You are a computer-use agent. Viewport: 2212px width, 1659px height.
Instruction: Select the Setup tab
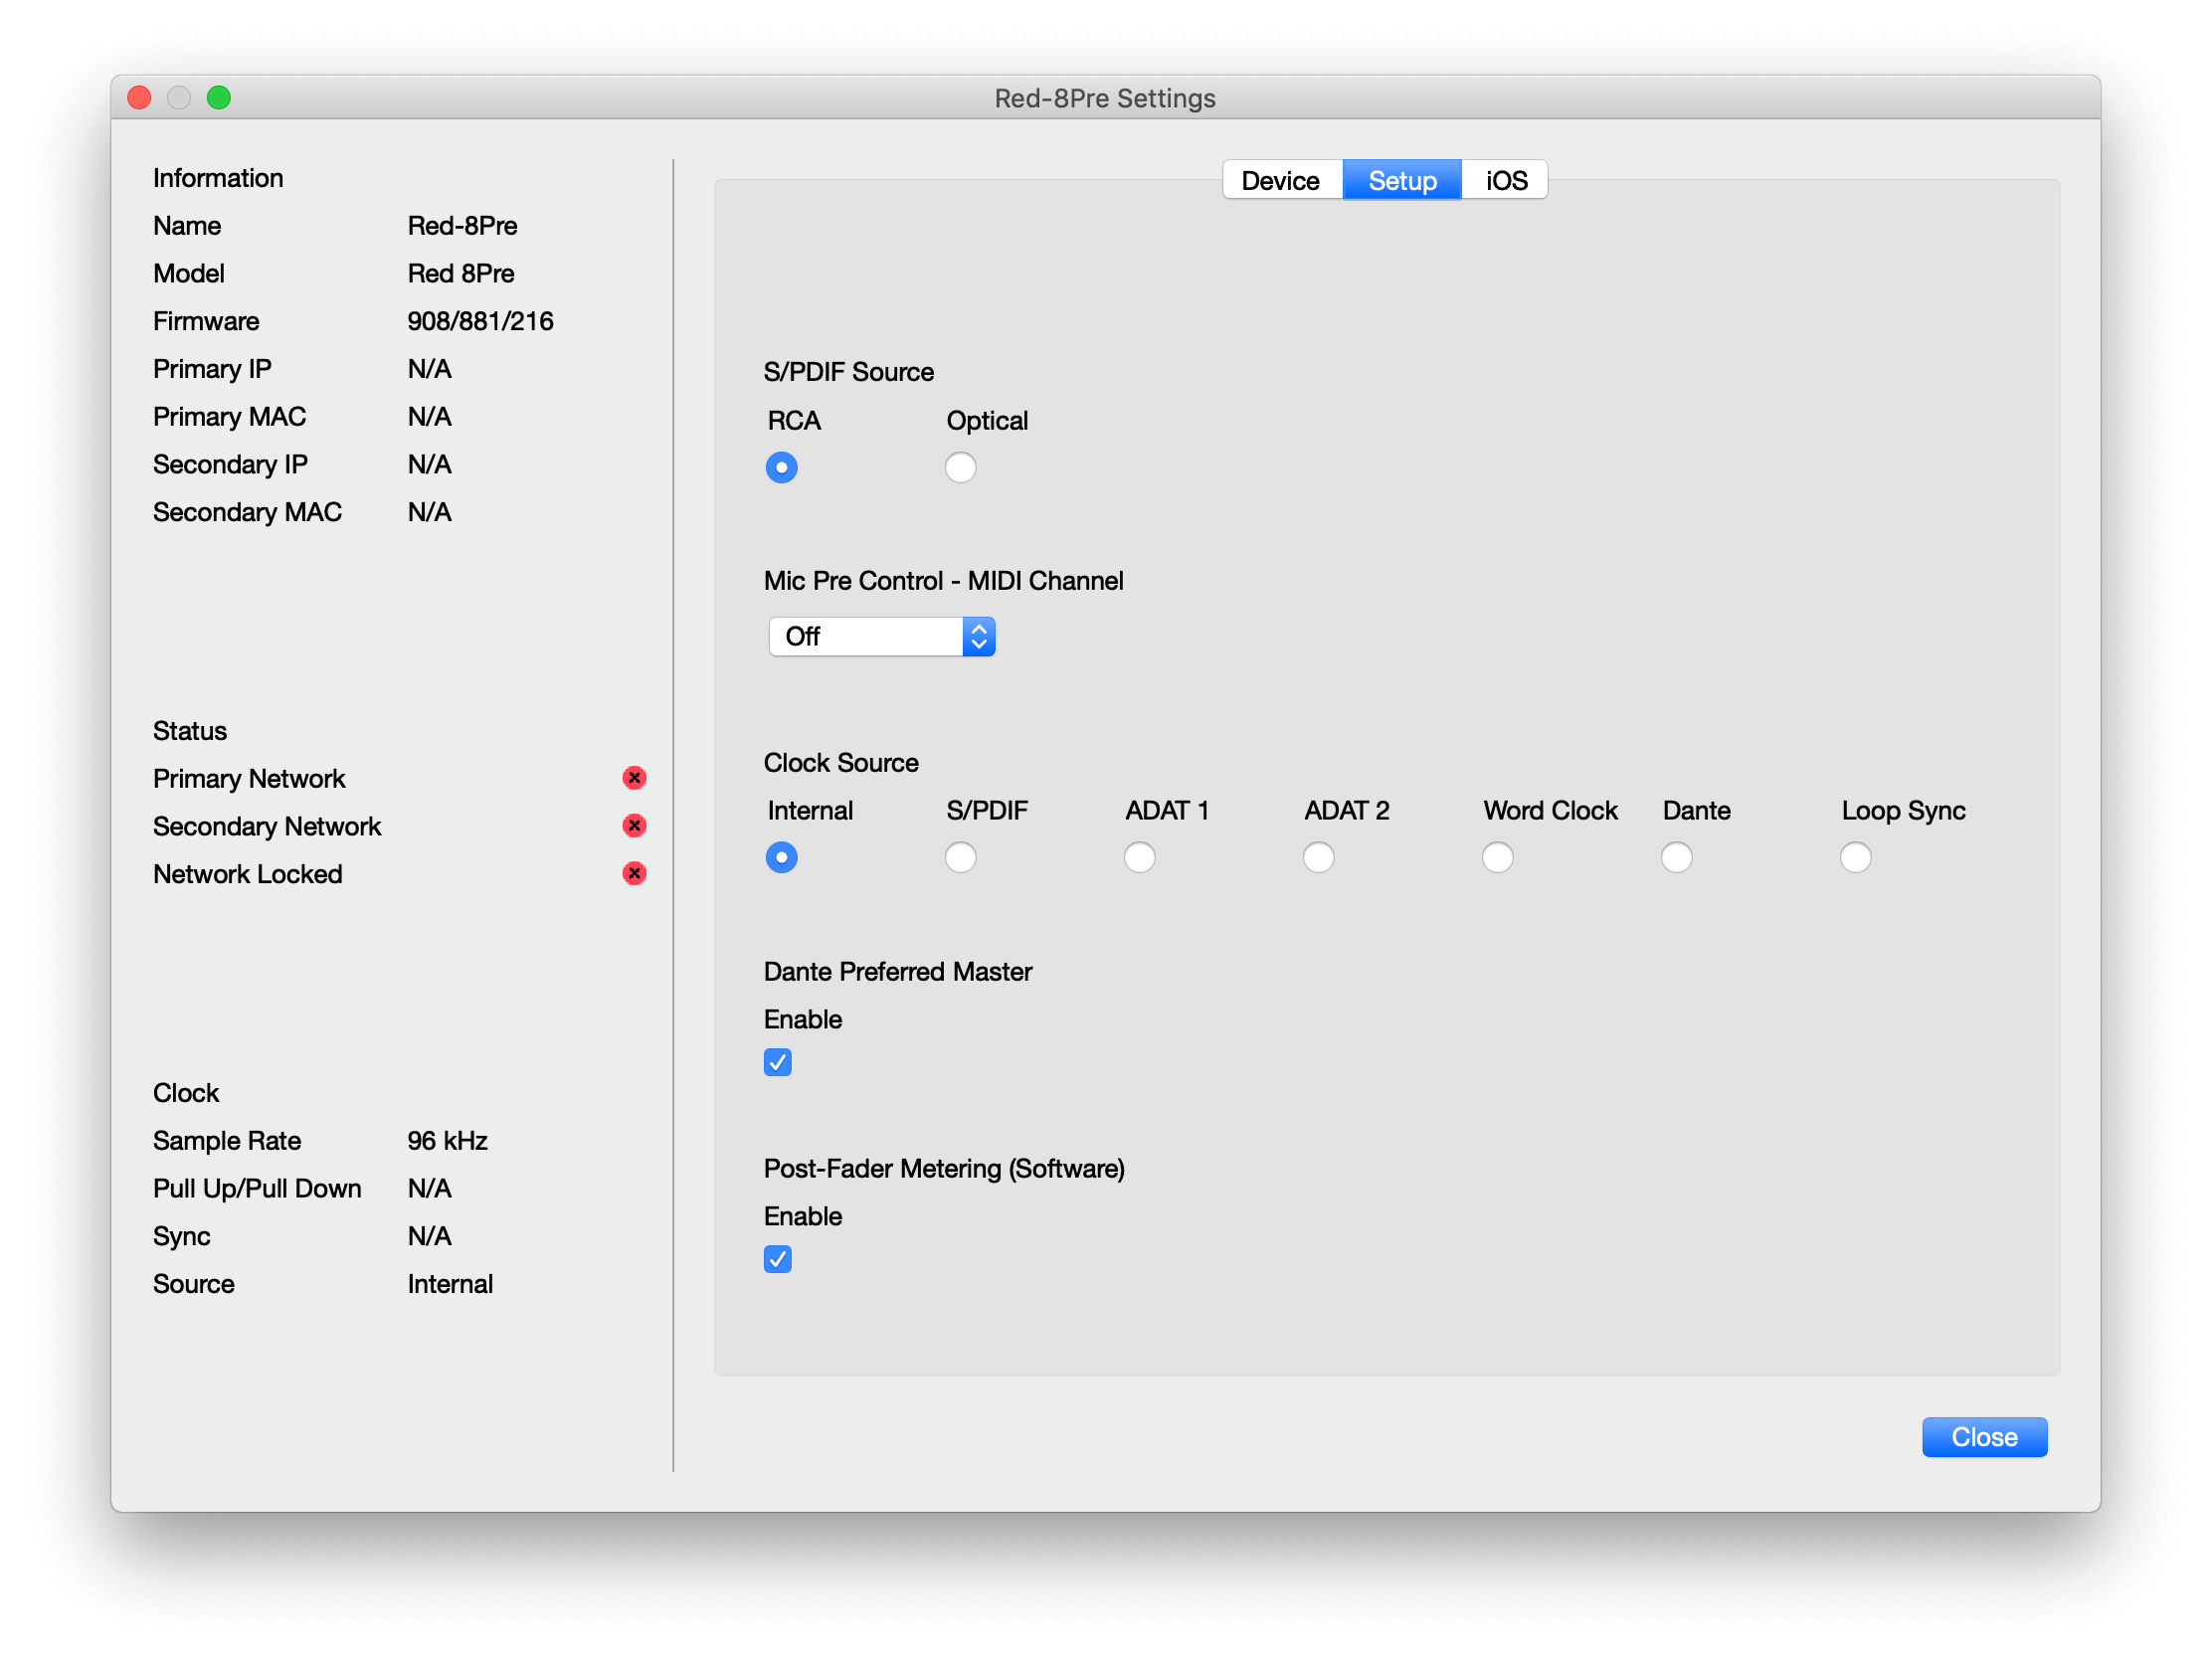pyautogui.click(x=1402, y=181)
